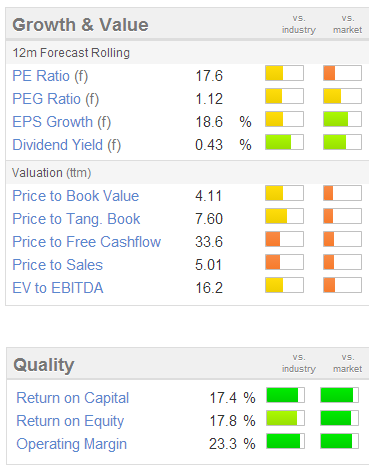Image resolution: width=369 pixels, height=476 pixels.
Task: Click the EPS Growth (f) link
Action: click(62, 122)
